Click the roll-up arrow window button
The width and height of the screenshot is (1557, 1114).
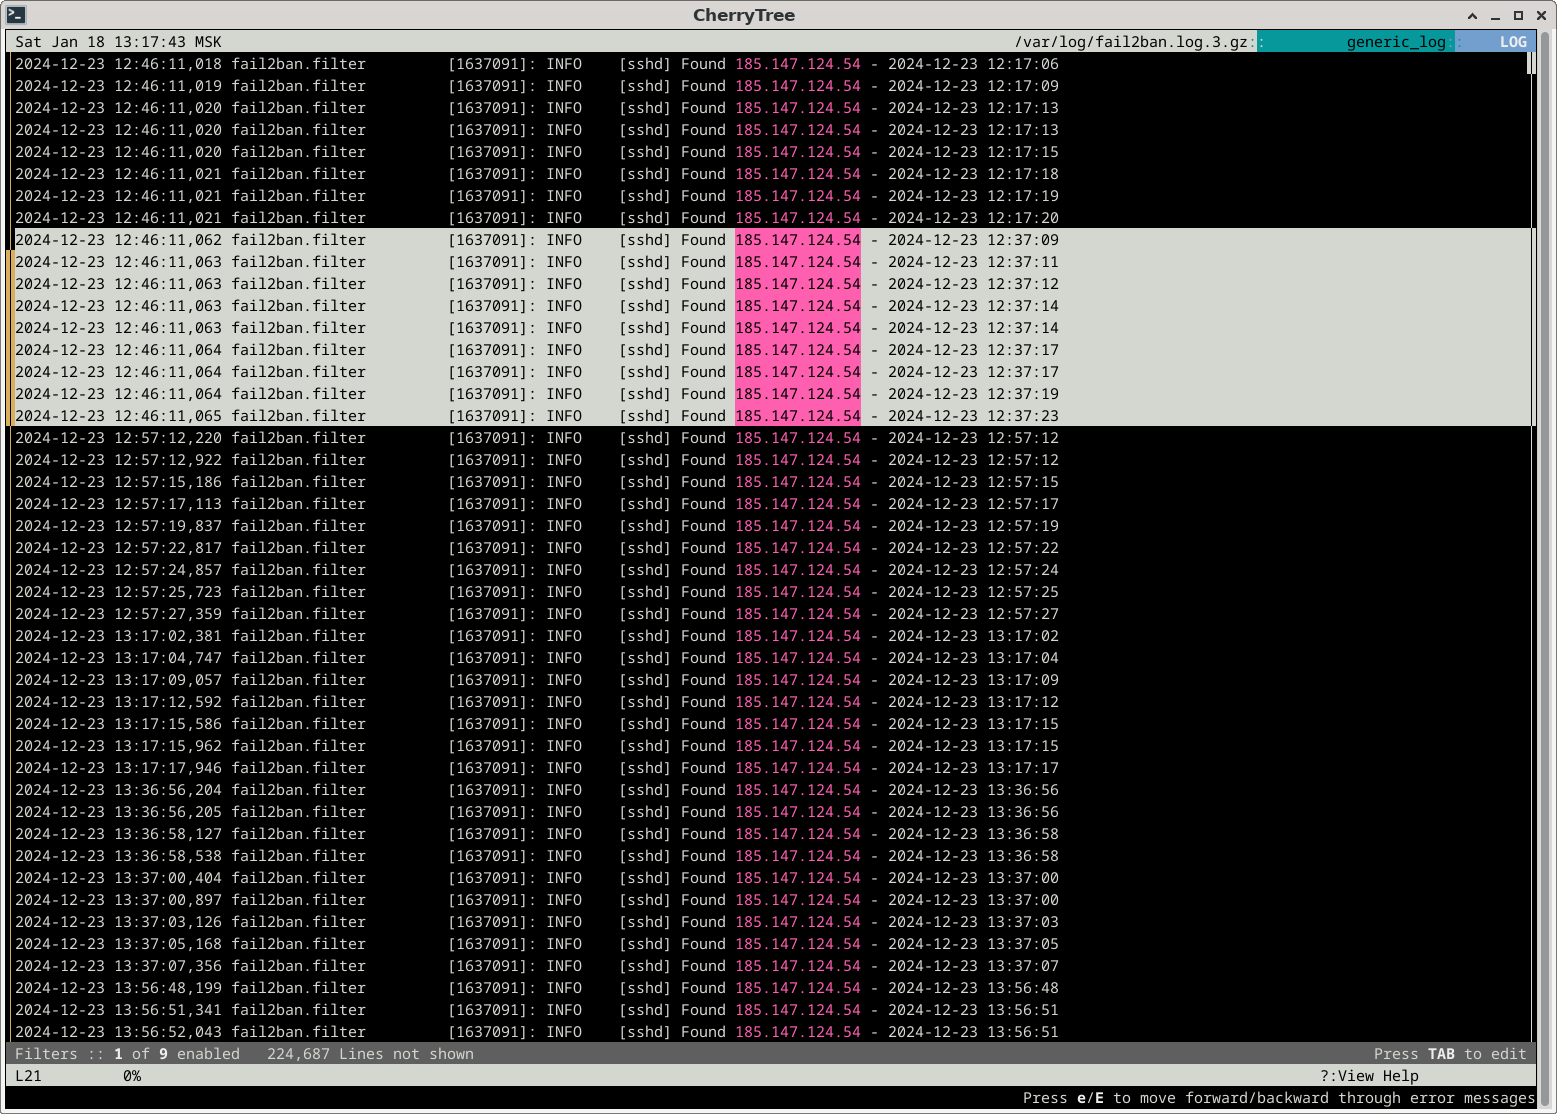point(1472,15)
